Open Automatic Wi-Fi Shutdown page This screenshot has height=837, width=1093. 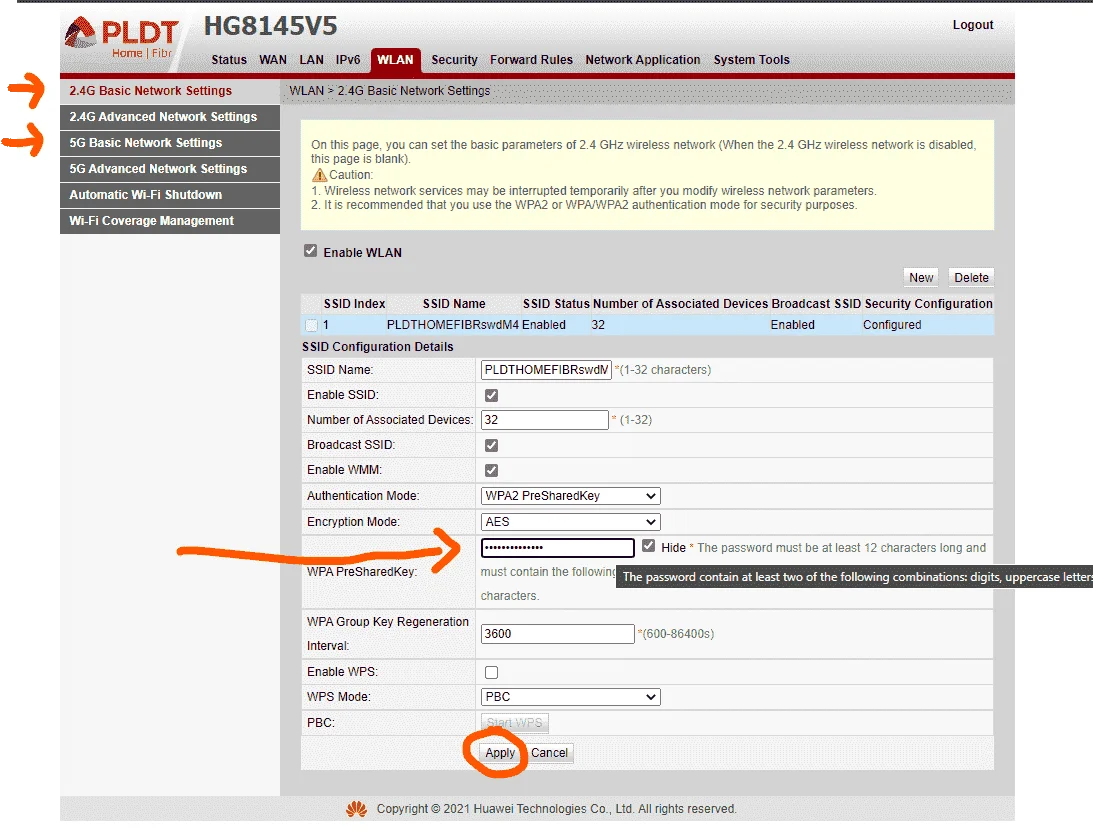point(170,195)
